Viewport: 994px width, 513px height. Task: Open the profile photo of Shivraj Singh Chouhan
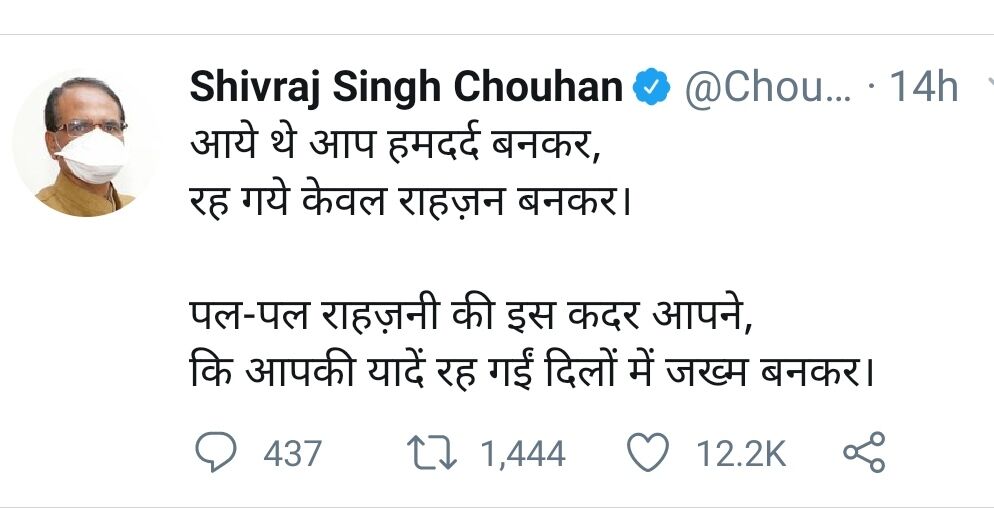[84, 143]
